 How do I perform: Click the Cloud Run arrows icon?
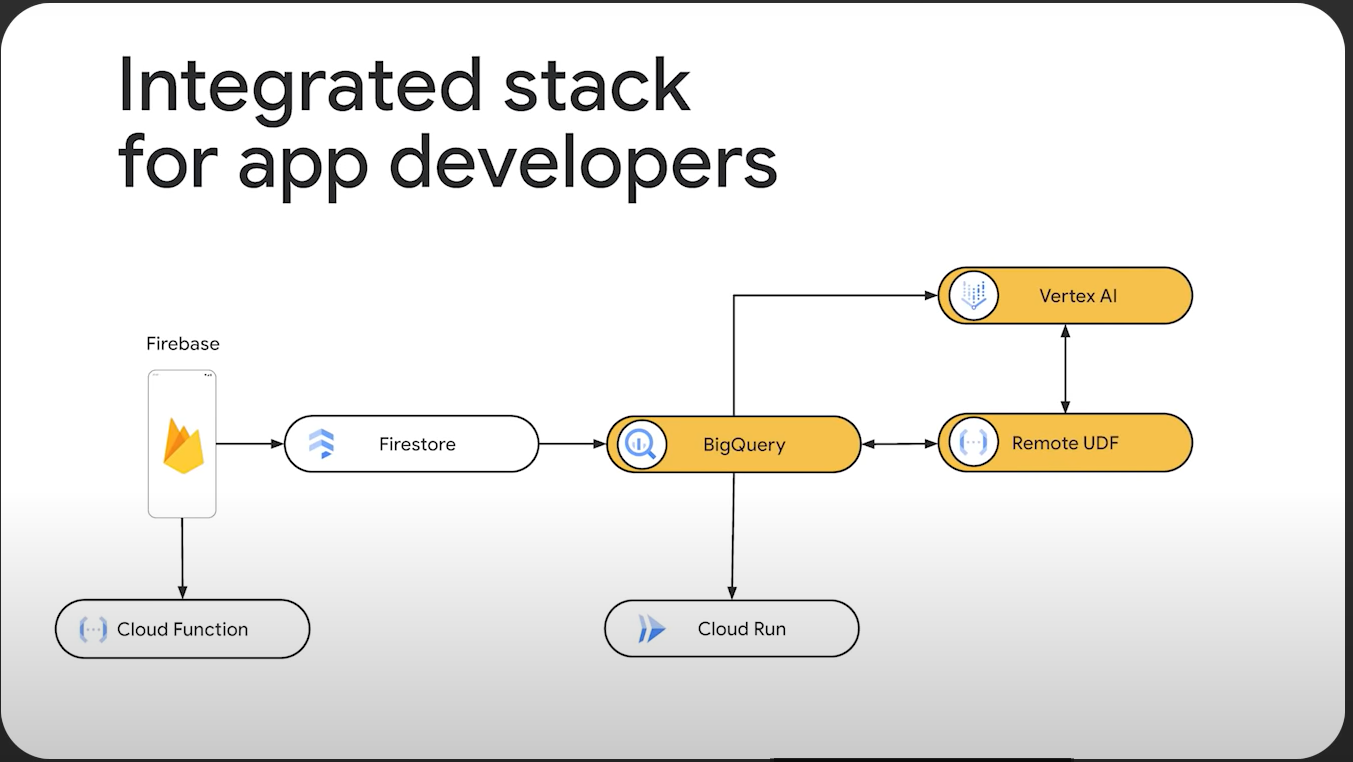pyautogui.click(x=651, y=629)
